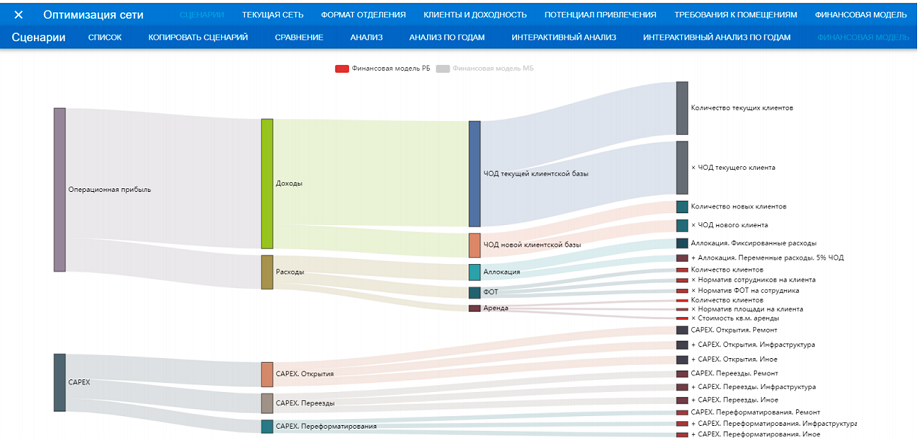Click + CAPEX. Переезды. Иное node

coord(682,400)
